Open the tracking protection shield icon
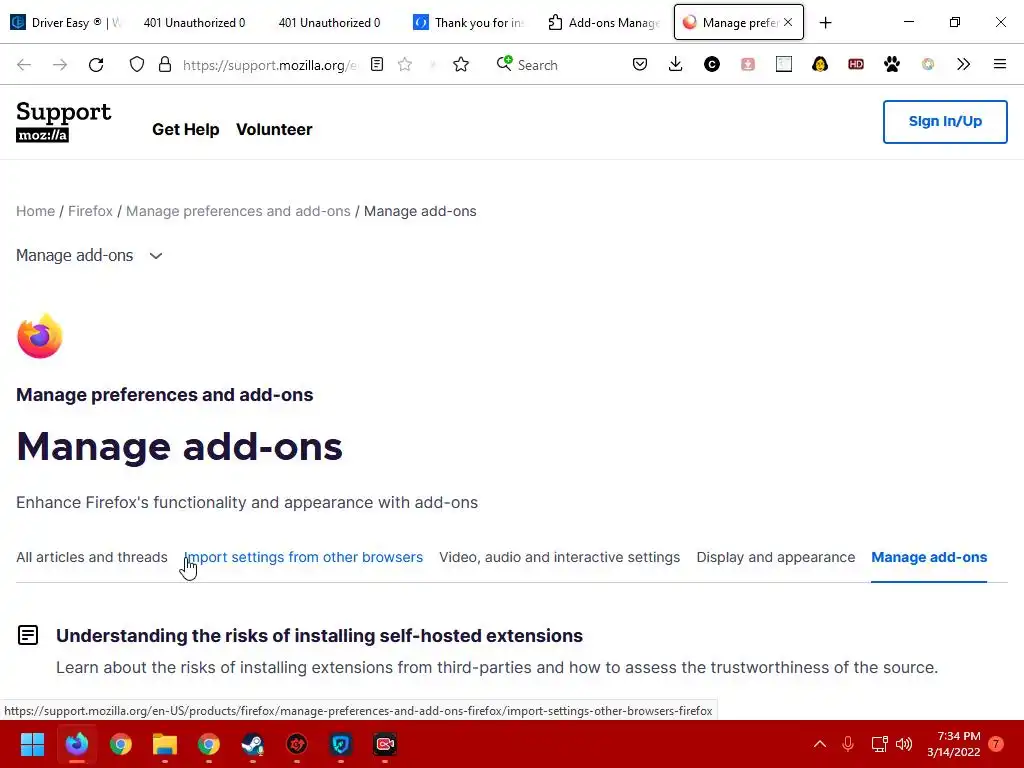Viewport: 1024px width, 768px height. 136,65
